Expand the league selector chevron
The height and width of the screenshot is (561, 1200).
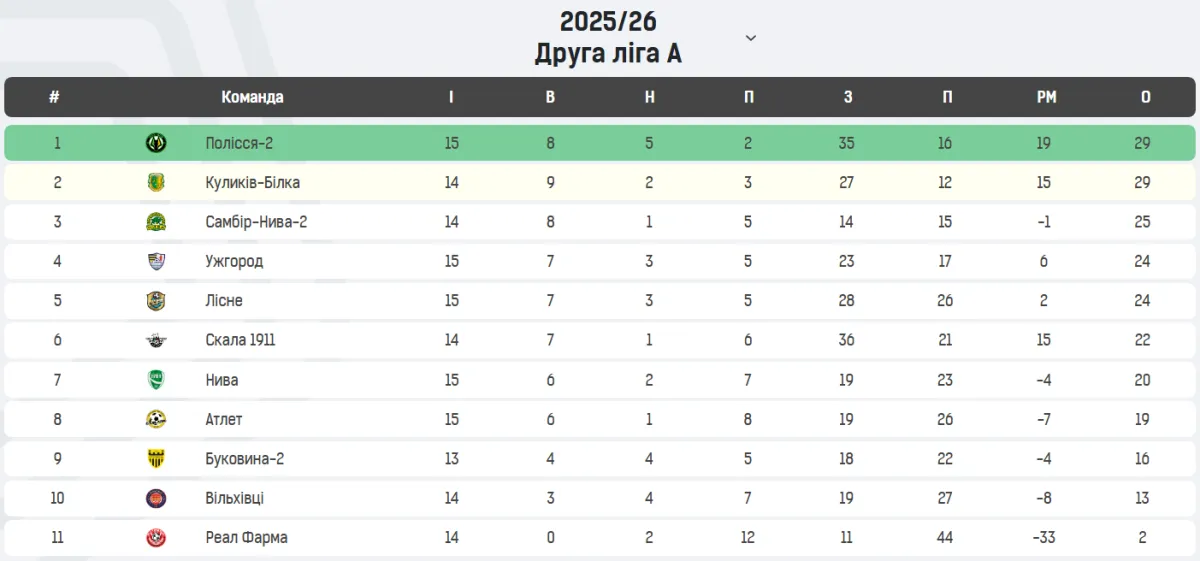[751, 38]
